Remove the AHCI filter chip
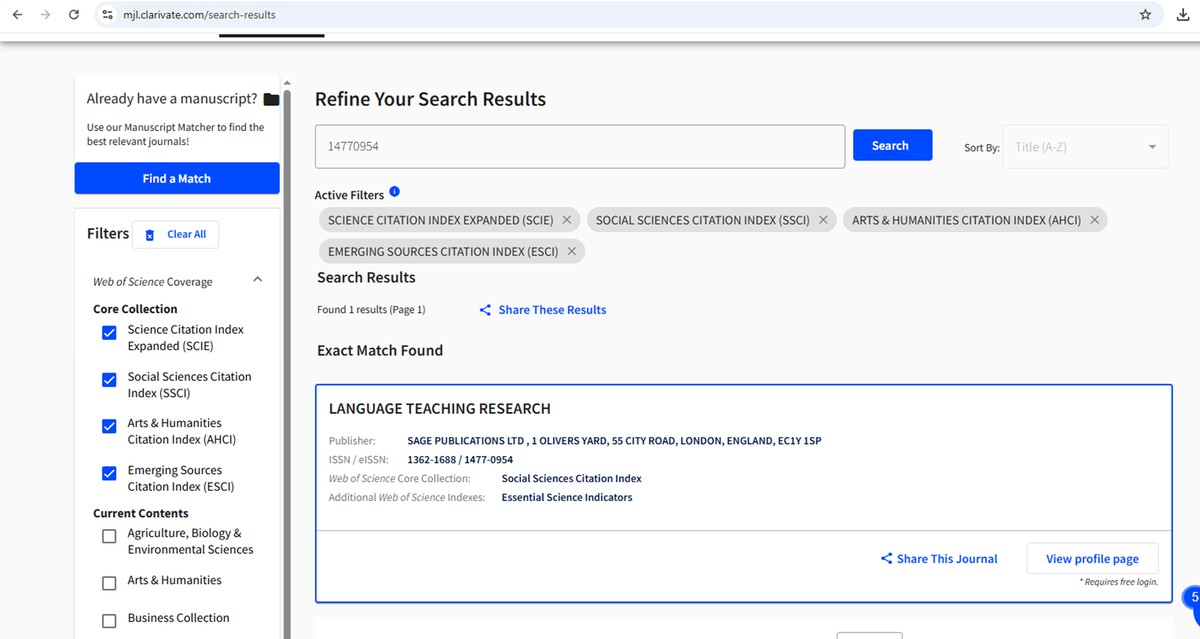Image resolution: width=1200 pixels, height=639 pixels. click(1094, 220)
